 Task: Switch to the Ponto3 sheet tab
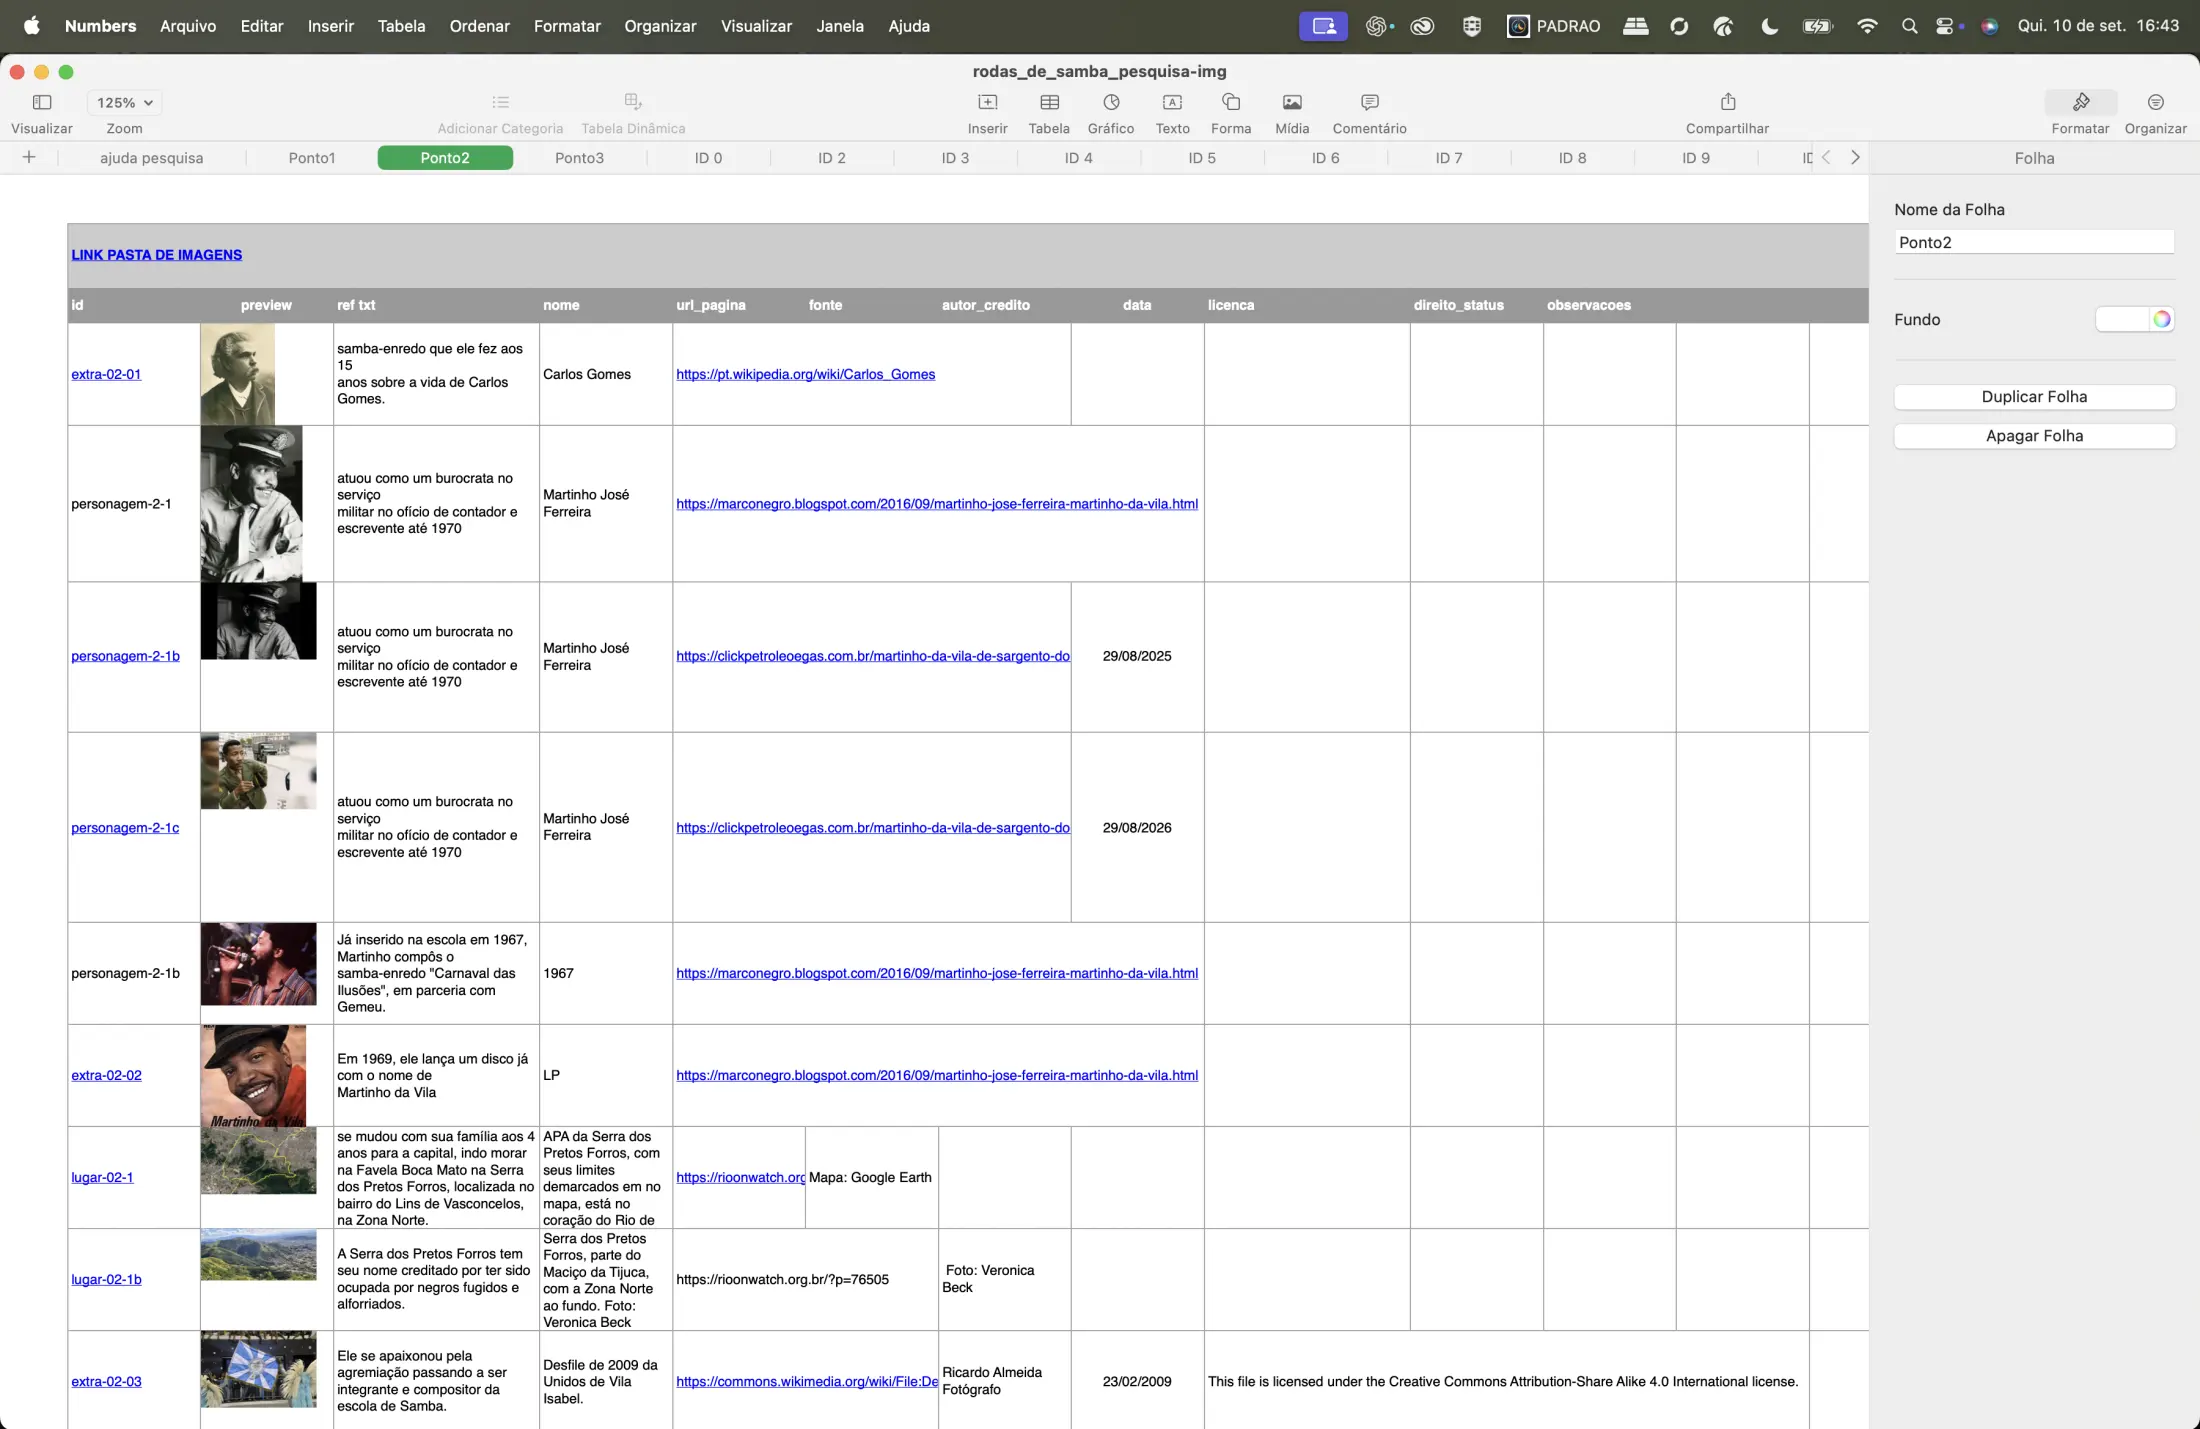pyautogui.click(x=579, y=158)
